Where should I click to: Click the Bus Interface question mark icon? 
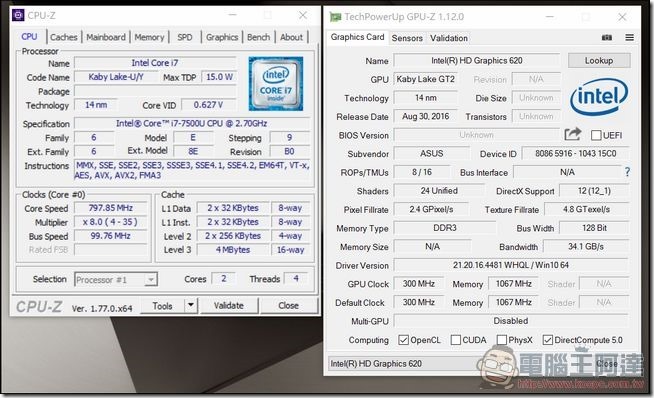coord(627,172)
